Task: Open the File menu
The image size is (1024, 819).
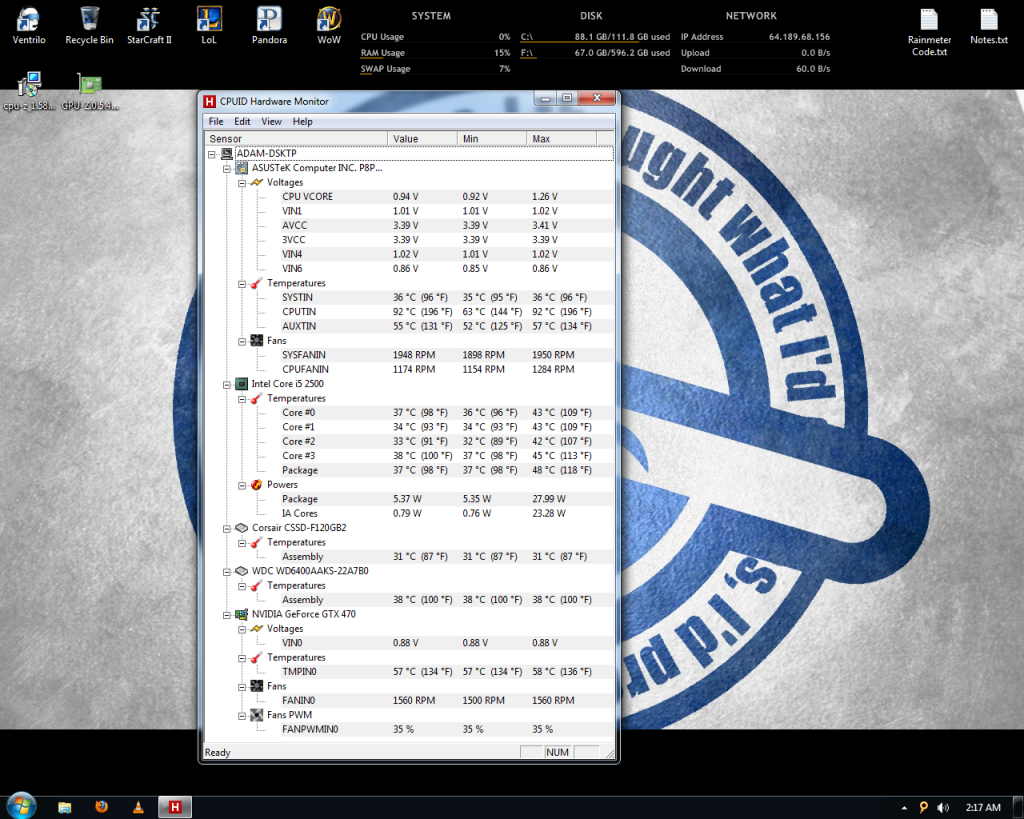Action: click(216, 121)
